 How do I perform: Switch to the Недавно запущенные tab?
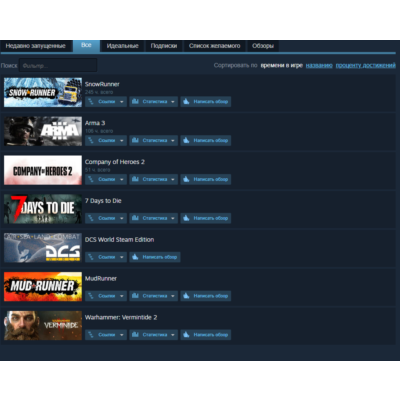(x=36, y=46)
